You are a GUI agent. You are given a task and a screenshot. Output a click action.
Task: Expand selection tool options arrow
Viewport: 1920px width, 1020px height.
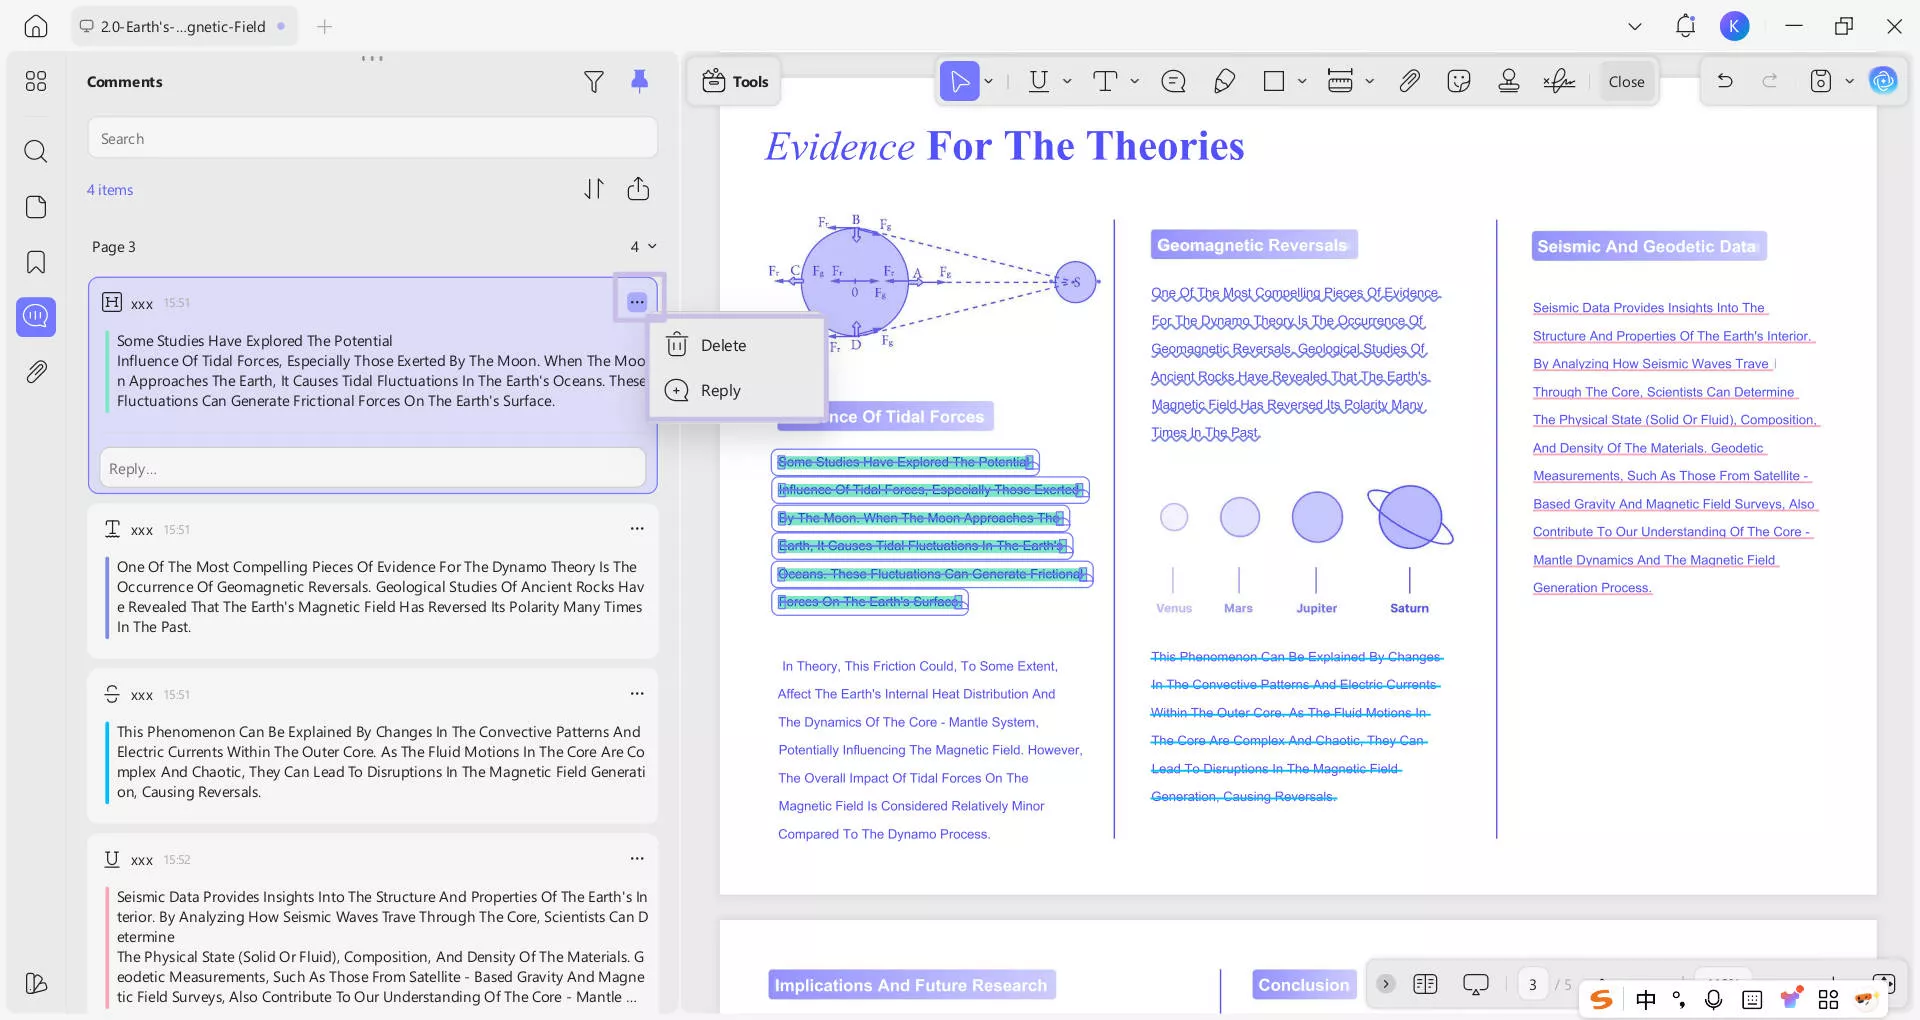click(x=989, y=82)
